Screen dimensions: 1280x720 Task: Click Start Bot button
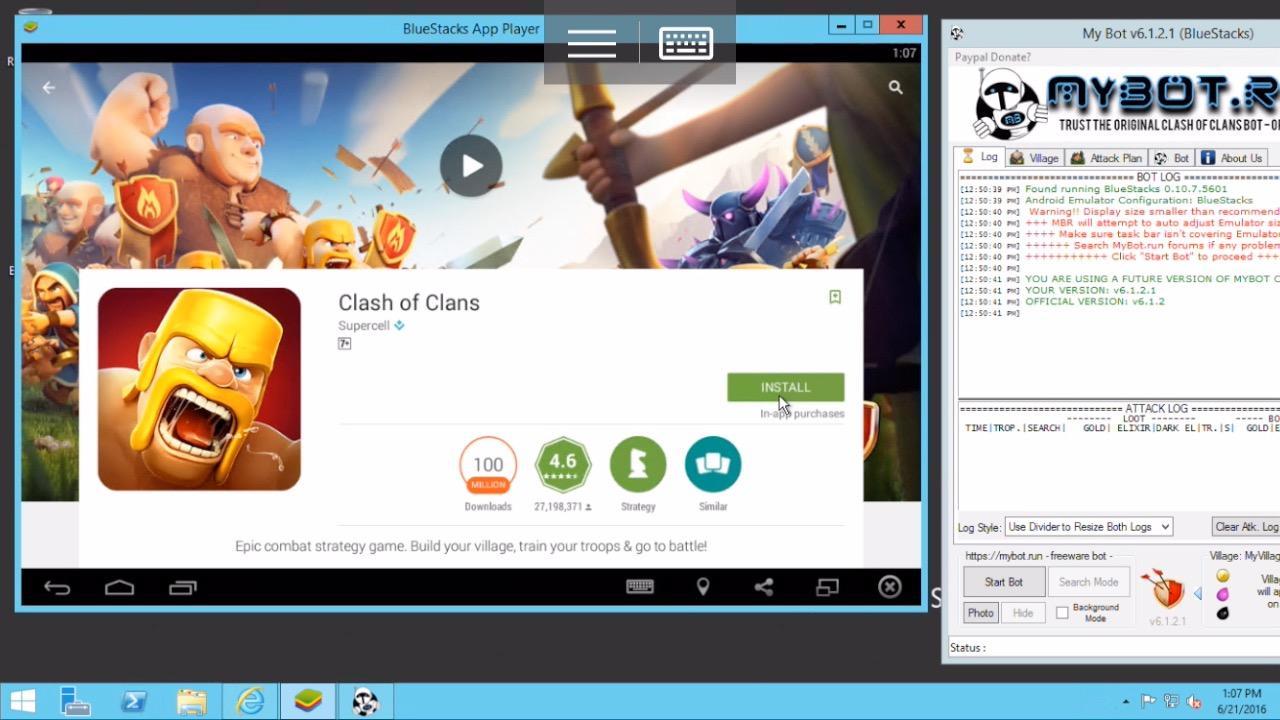[x=1004, y=582]
